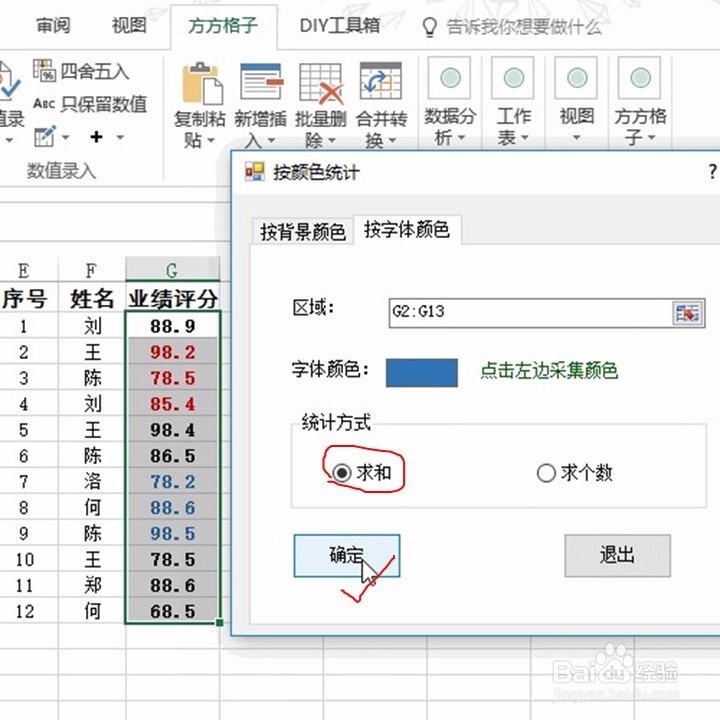Select the column F header
Image resolution: width=720 pixels, height=720 pixels.
(91, 270)
